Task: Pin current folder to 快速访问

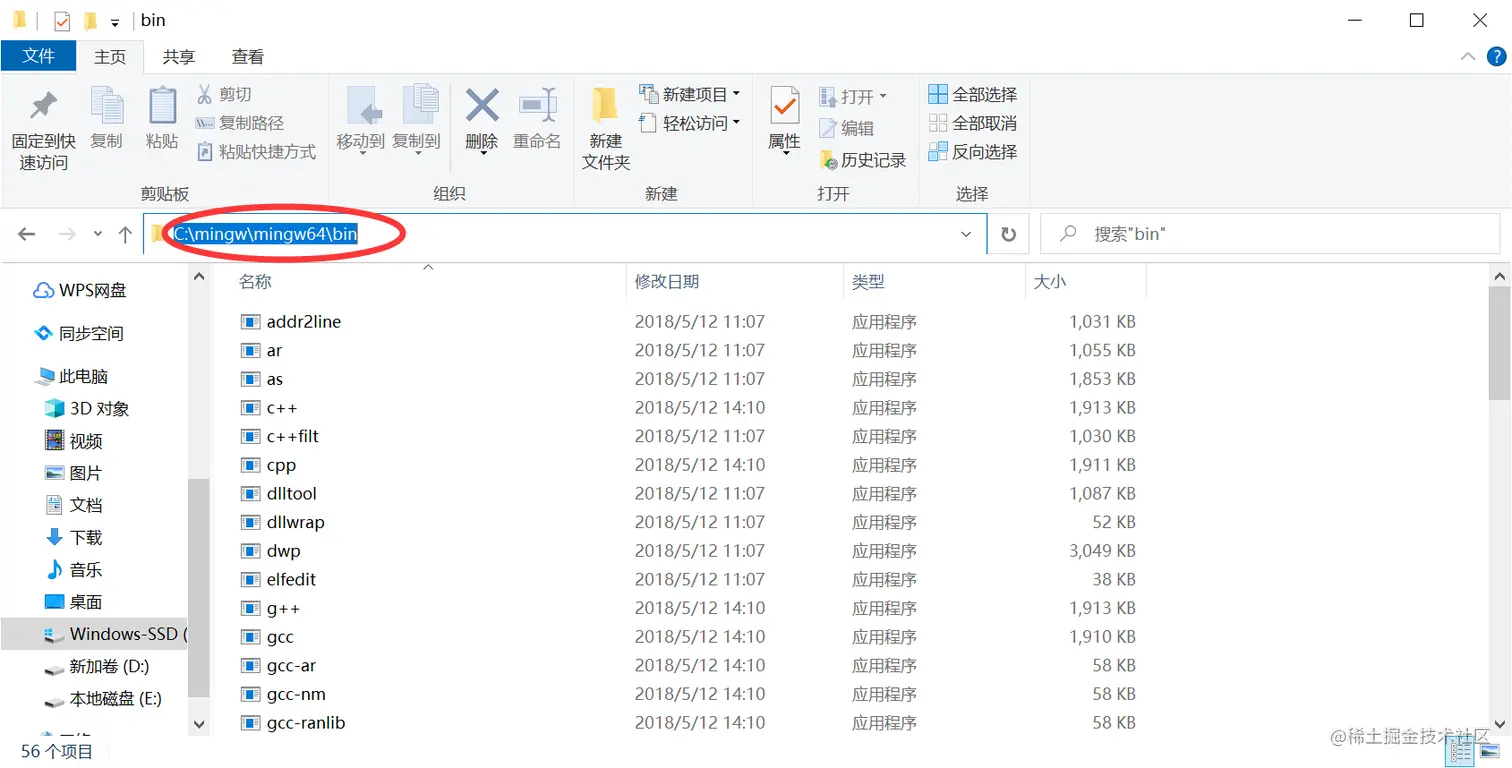Action: click(43, 127)
